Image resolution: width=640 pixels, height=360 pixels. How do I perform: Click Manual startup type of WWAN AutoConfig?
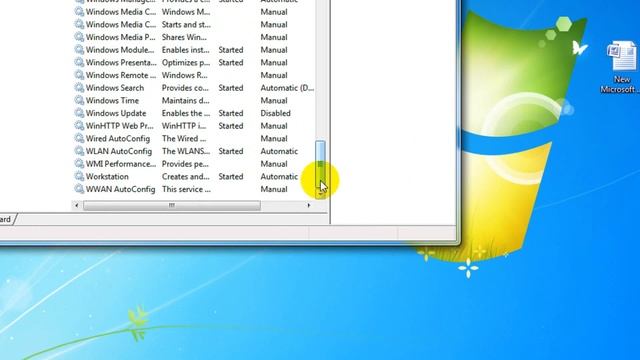(x=274, y=189)
